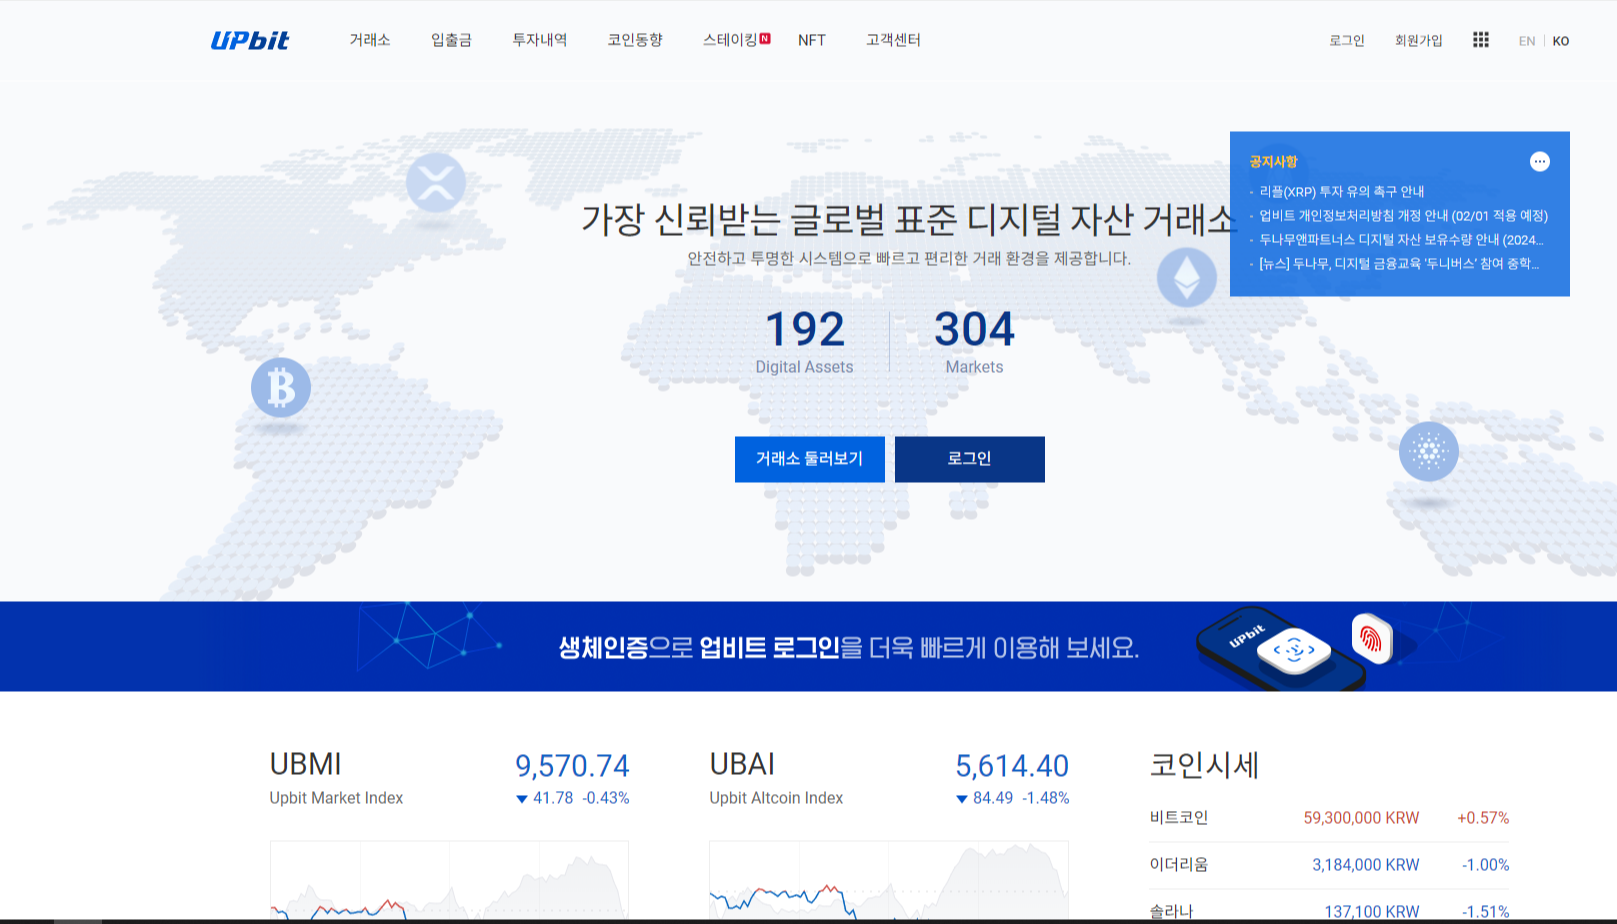The image size is (1617, 924).
Task: Click the fingerprint icon in banner
Action: [x=1372, y=638]
